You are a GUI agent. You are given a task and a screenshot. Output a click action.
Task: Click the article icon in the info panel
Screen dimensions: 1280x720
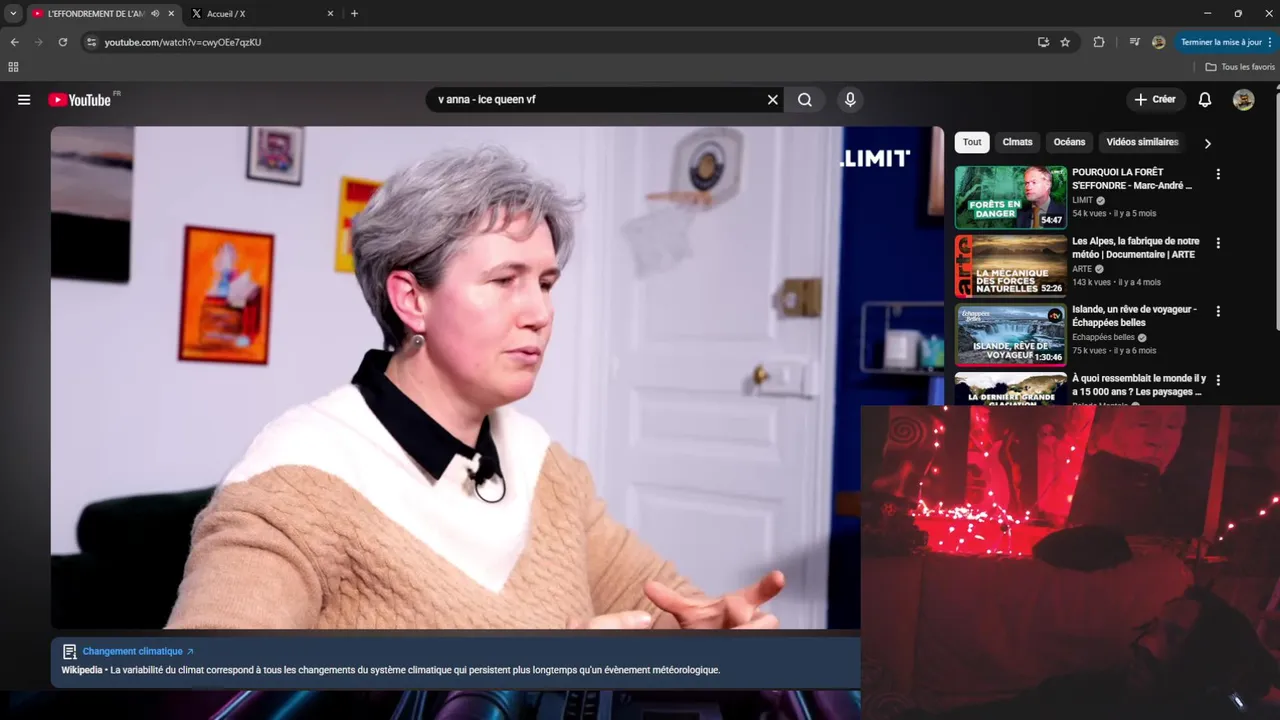click(69, 651)
